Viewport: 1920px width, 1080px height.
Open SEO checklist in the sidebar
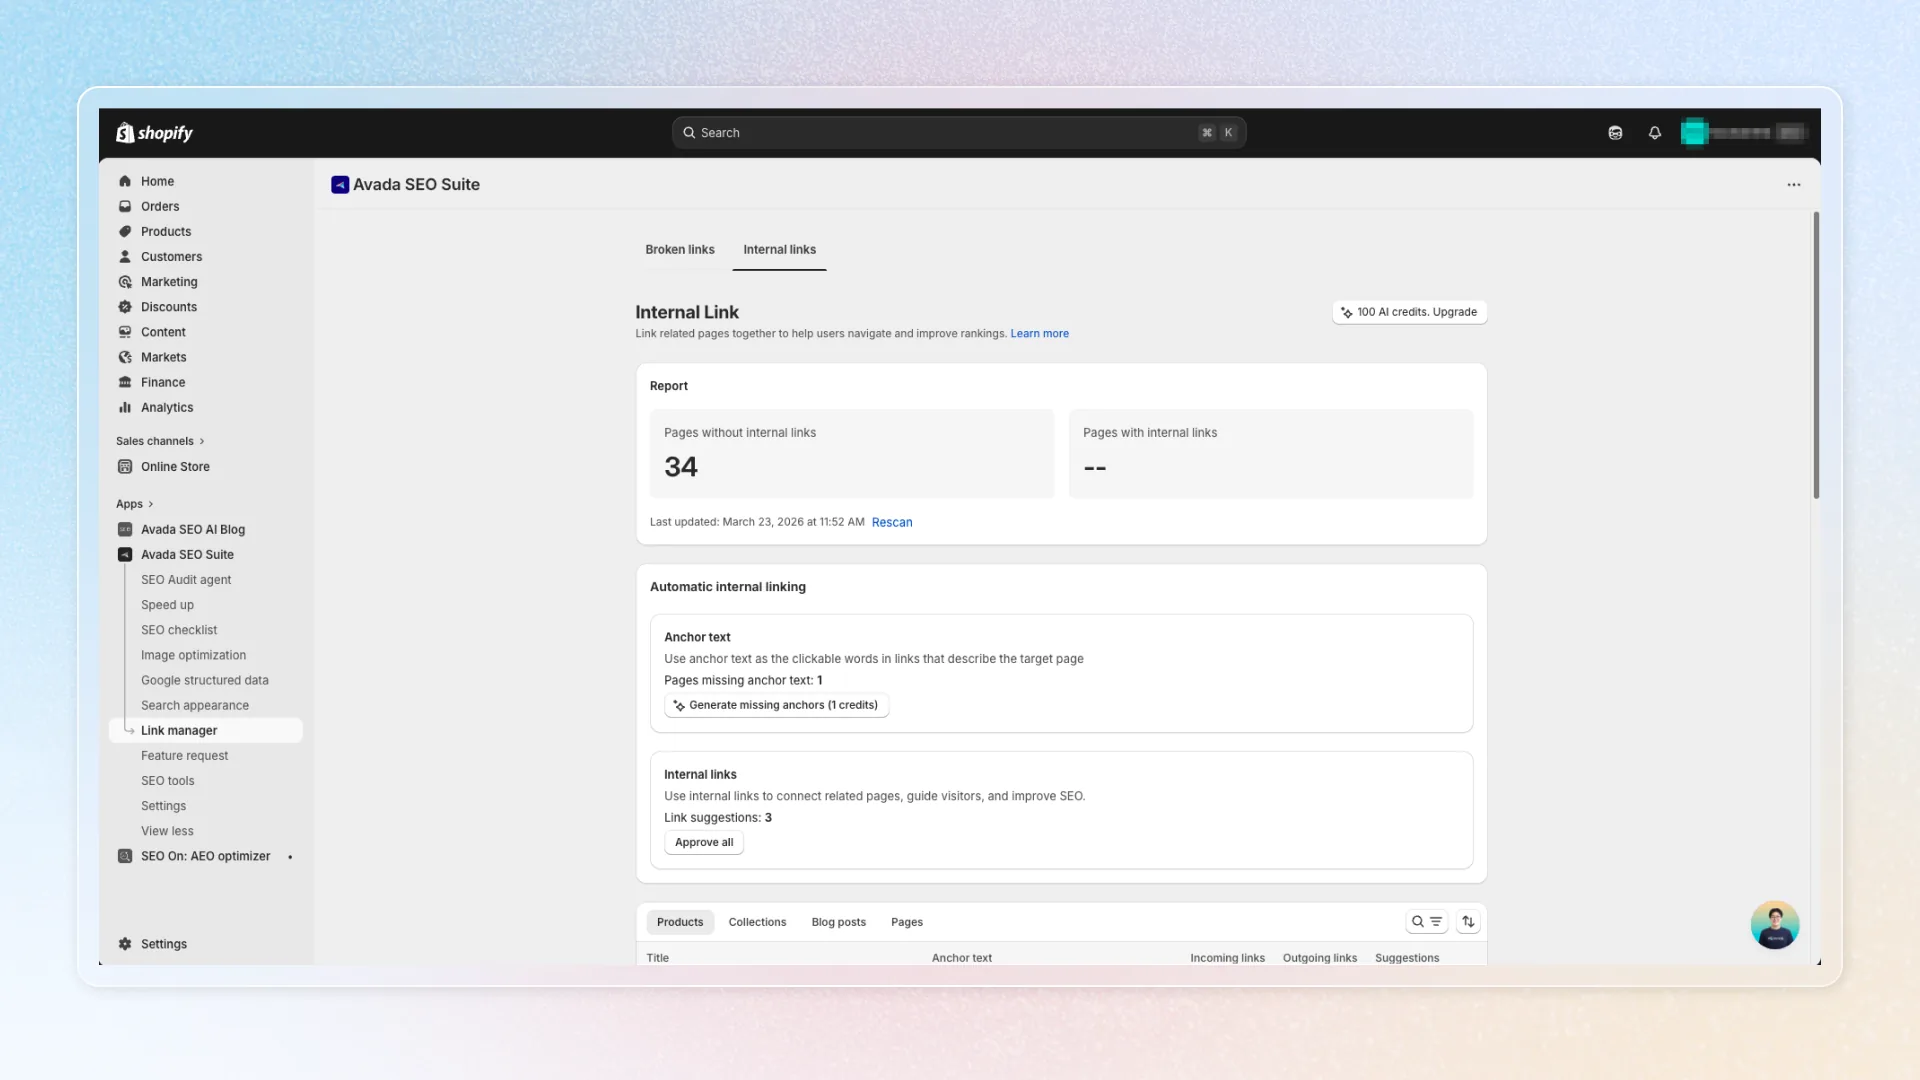(179, 630)
